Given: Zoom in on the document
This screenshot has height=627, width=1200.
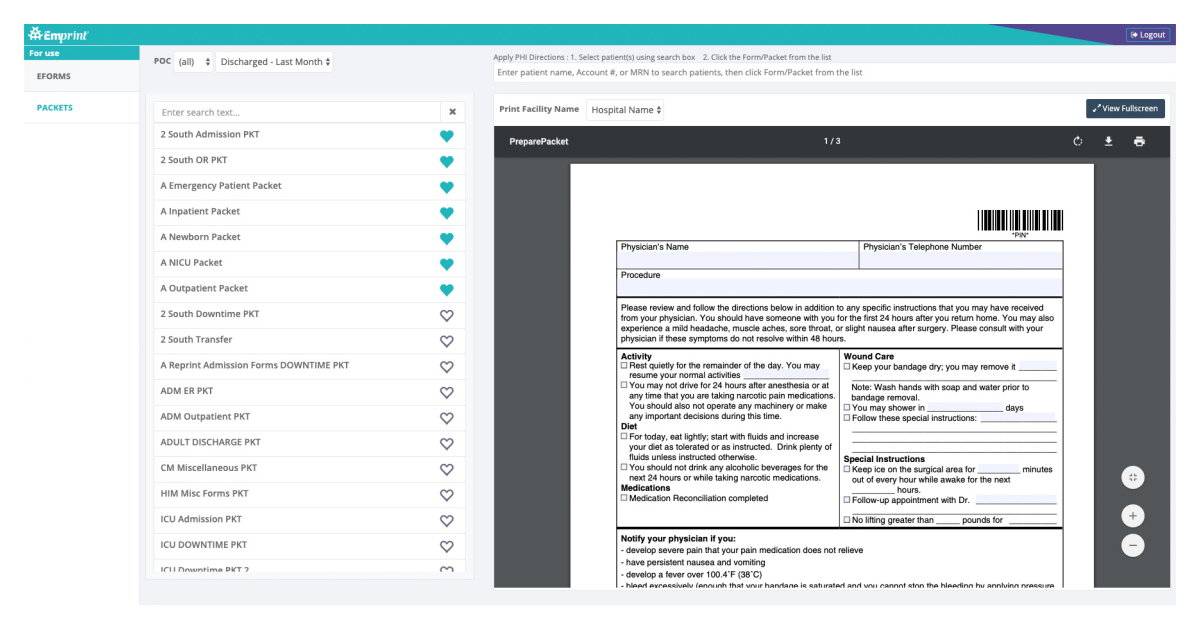Looking at the screenshot, I should [1132, 515].
